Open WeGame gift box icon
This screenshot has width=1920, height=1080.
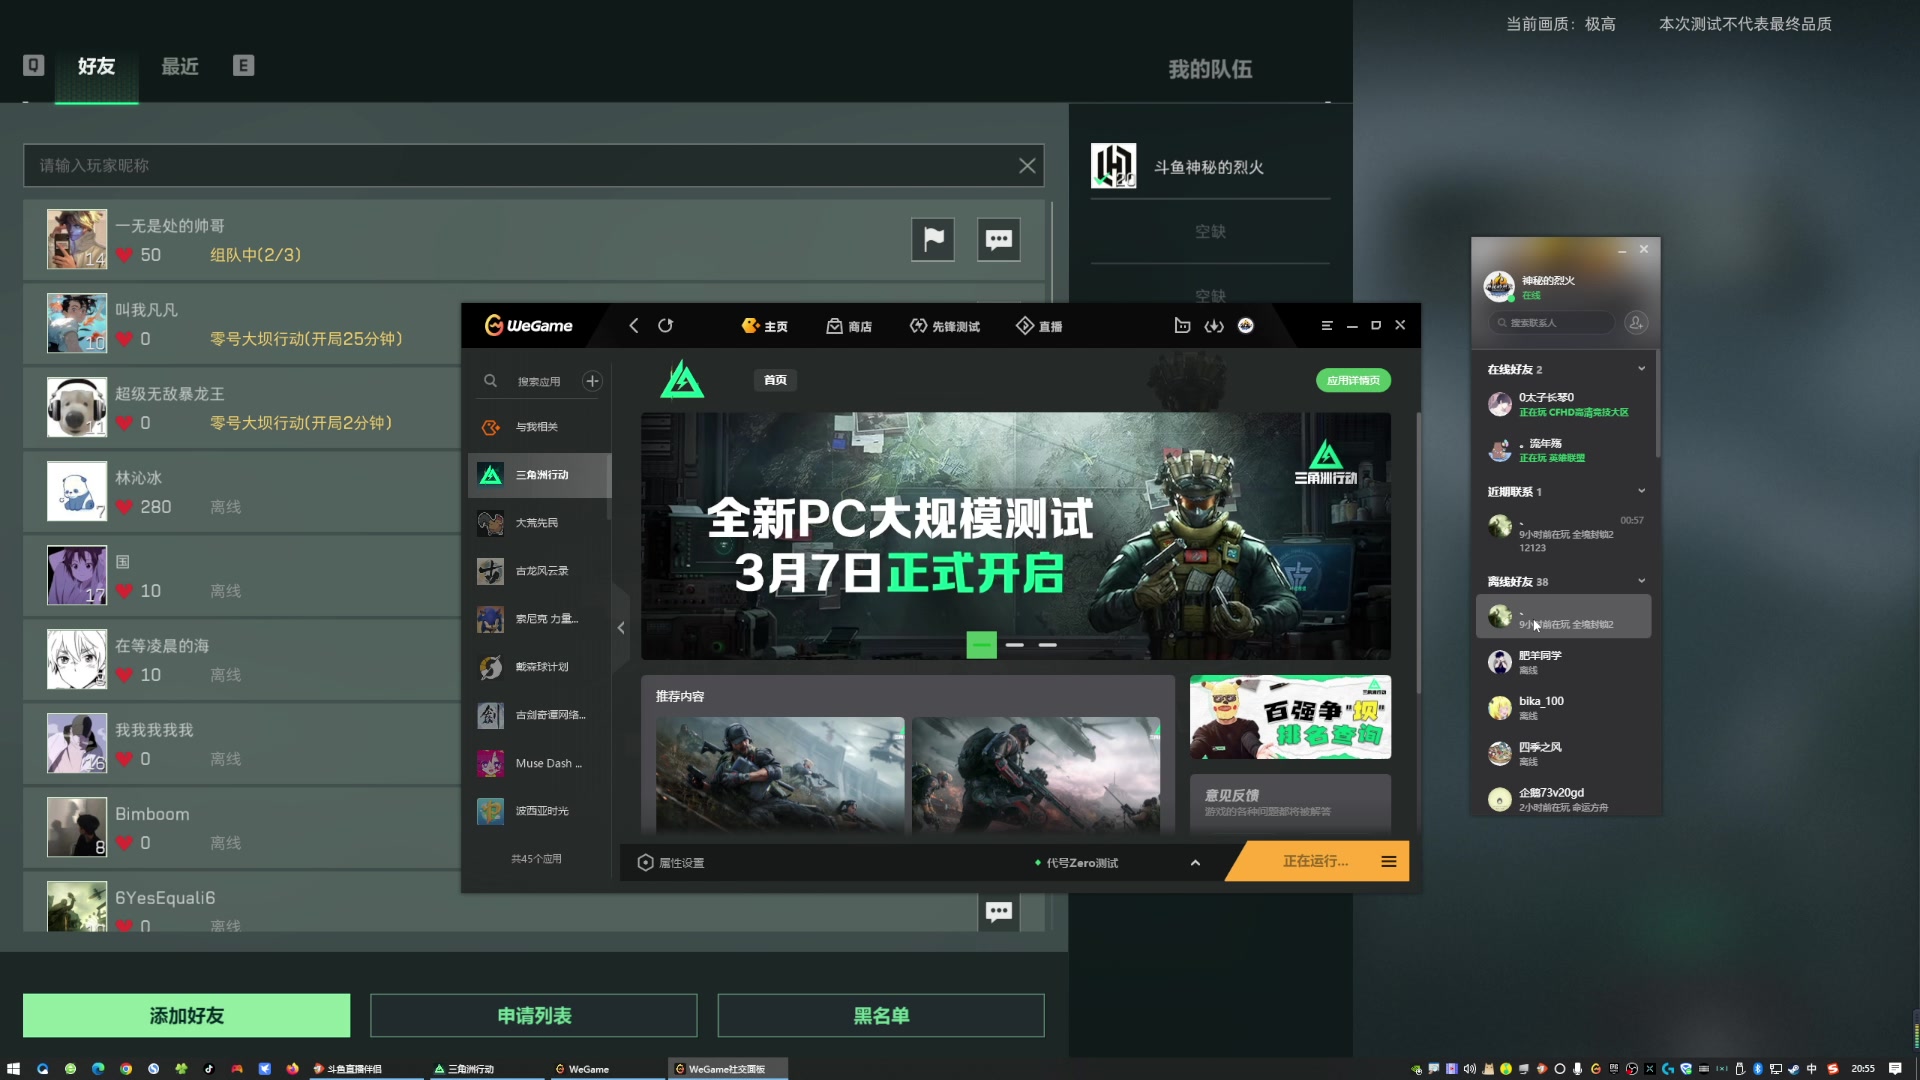click(1182, 326)
